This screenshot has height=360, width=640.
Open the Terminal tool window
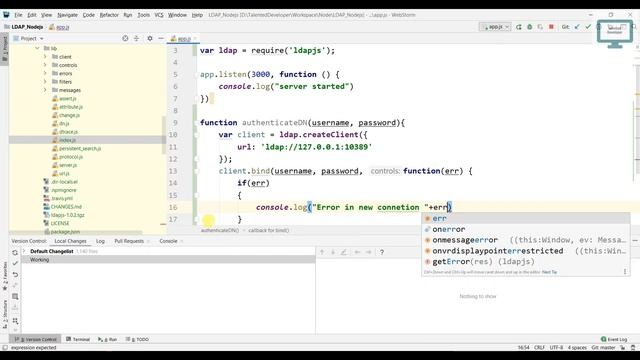(78, 339)
